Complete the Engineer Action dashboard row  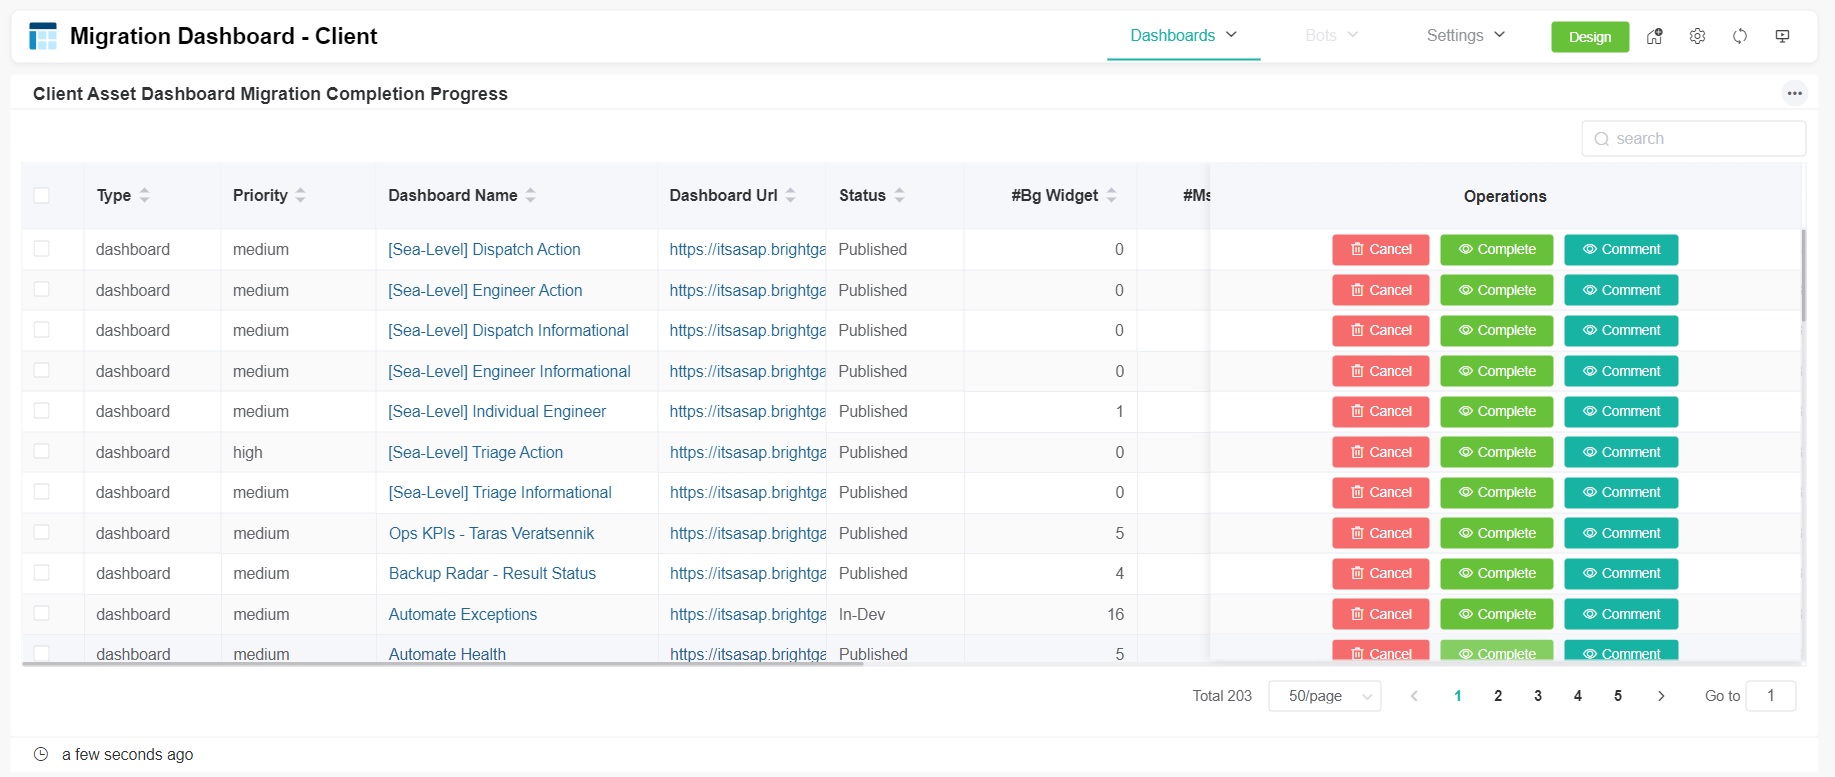pos(1497,290)
